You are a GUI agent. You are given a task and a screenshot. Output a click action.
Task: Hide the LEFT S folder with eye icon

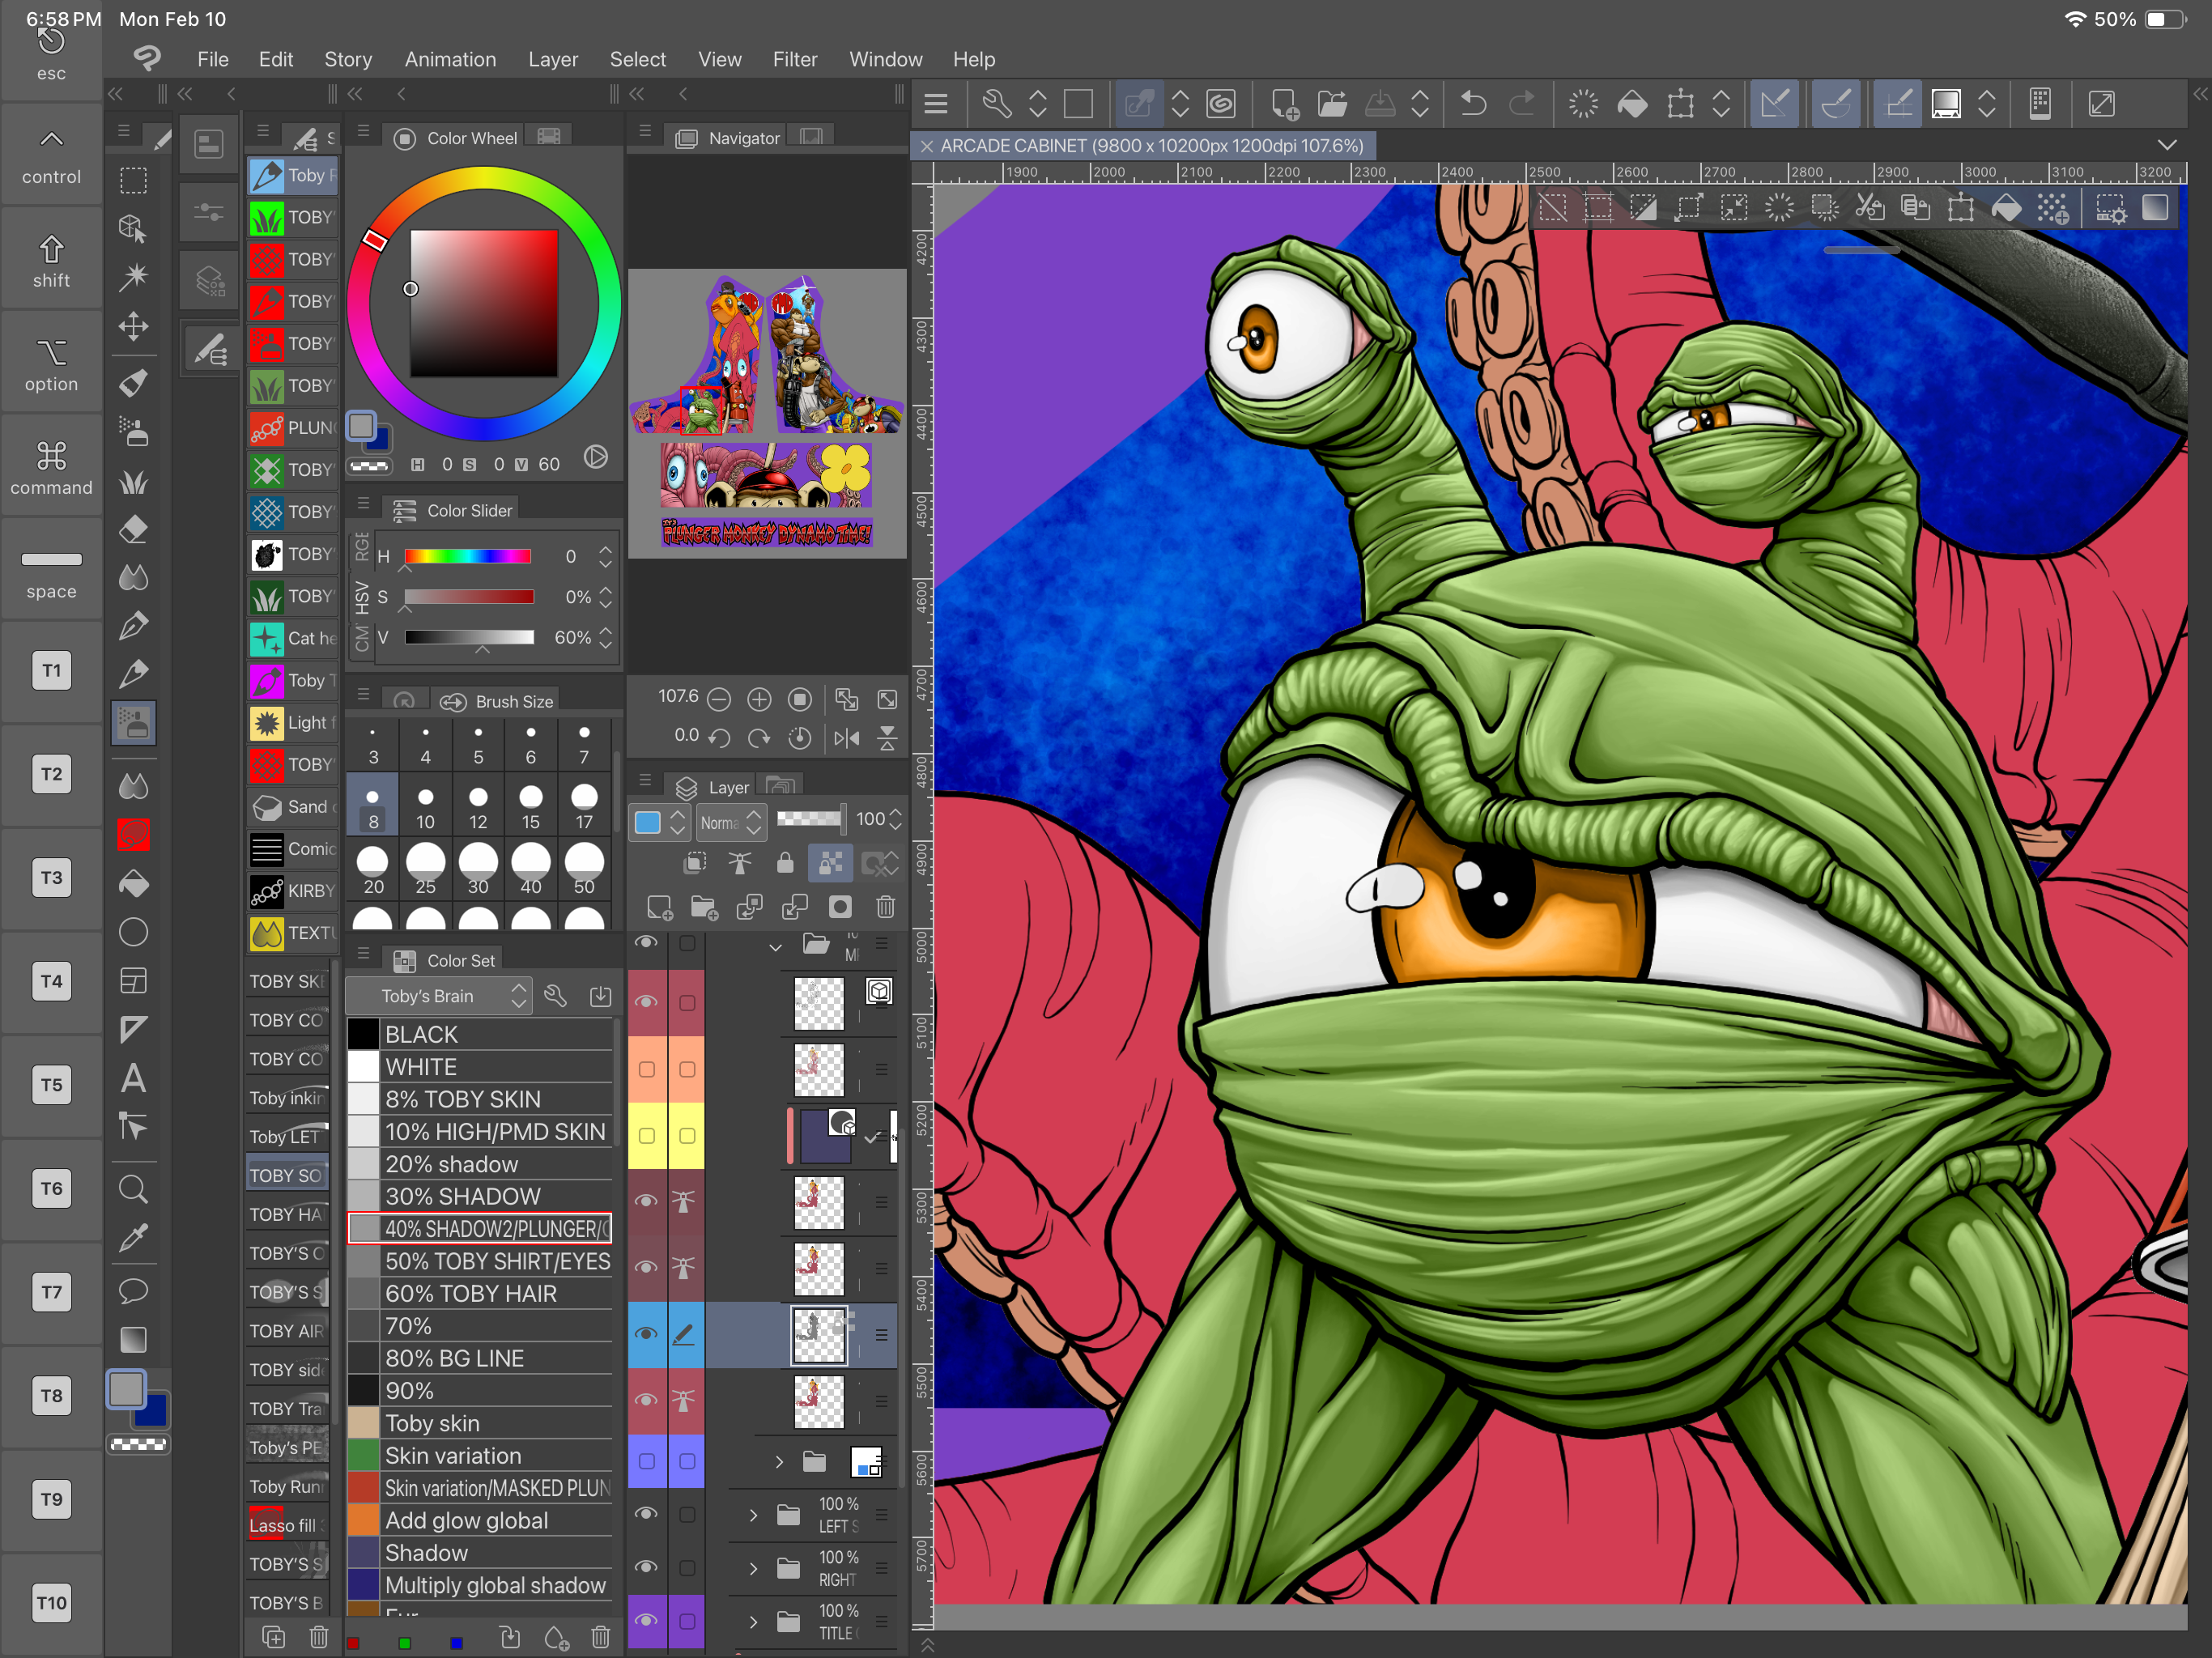[x=647, y=1514]
